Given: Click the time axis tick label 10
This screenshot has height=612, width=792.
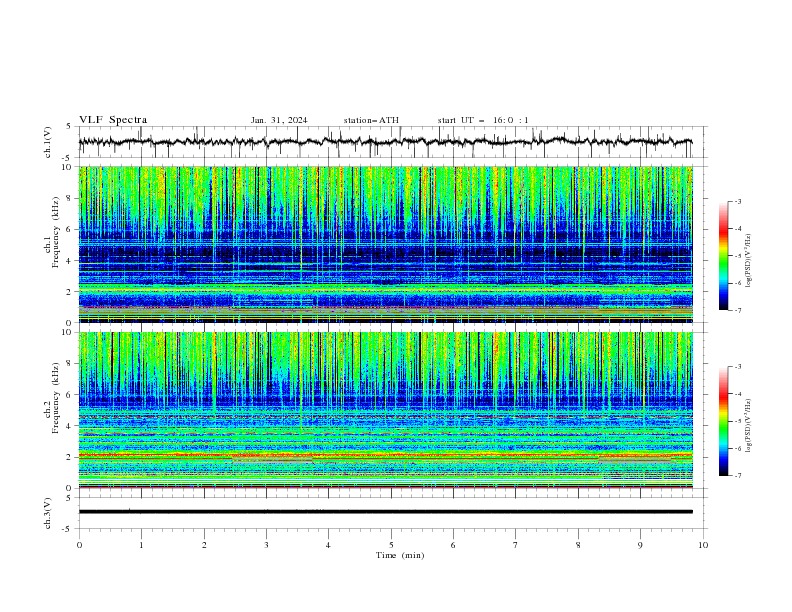Looking at the screenshot, I should (703, 545).
